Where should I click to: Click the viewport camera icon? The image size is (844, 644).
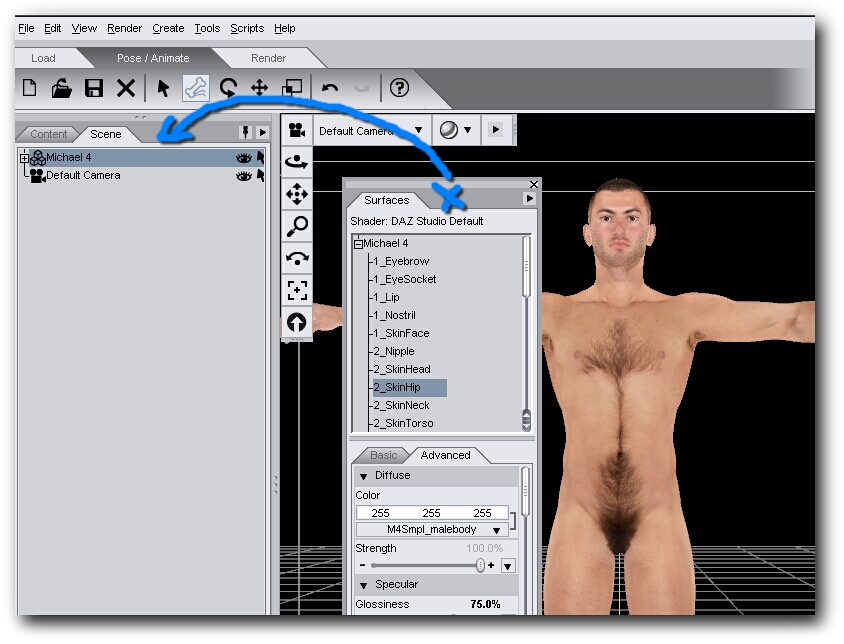(297, 130)
